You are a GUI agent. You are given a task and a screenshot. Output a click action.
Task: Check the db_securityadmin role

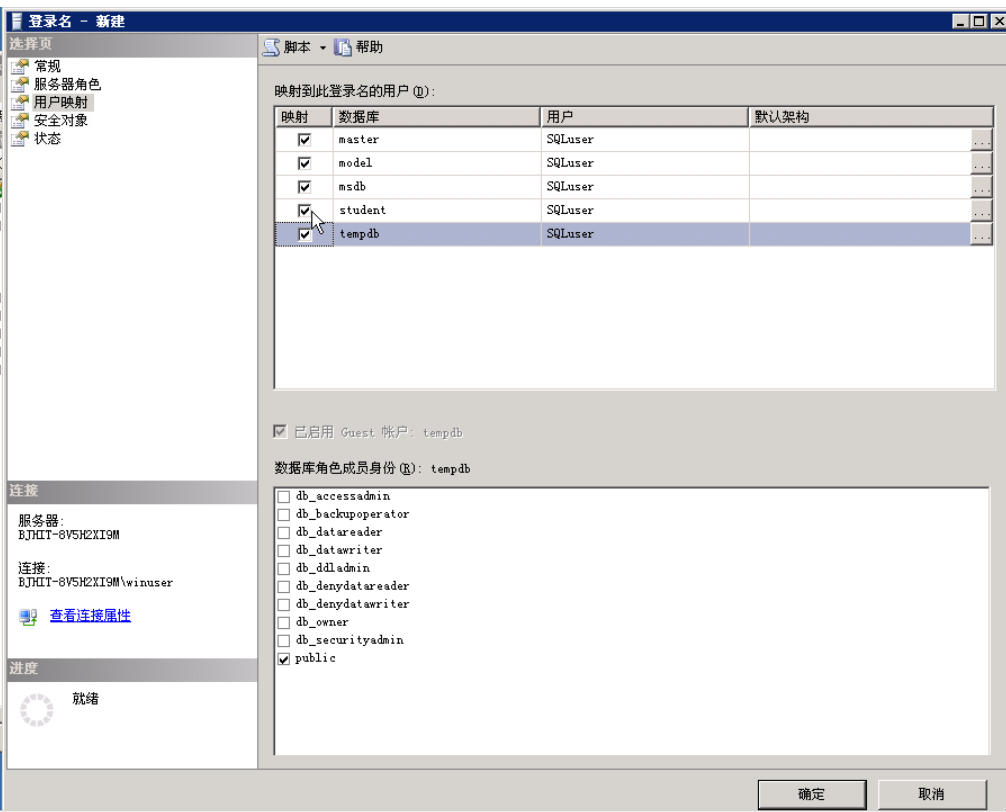284,640
